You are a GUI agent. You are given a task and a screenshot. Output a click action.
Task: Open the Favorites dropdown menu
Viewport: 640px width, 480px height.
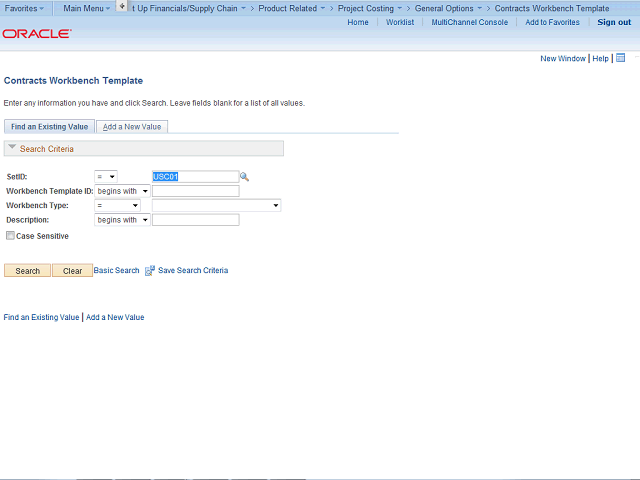coord(24,8)
